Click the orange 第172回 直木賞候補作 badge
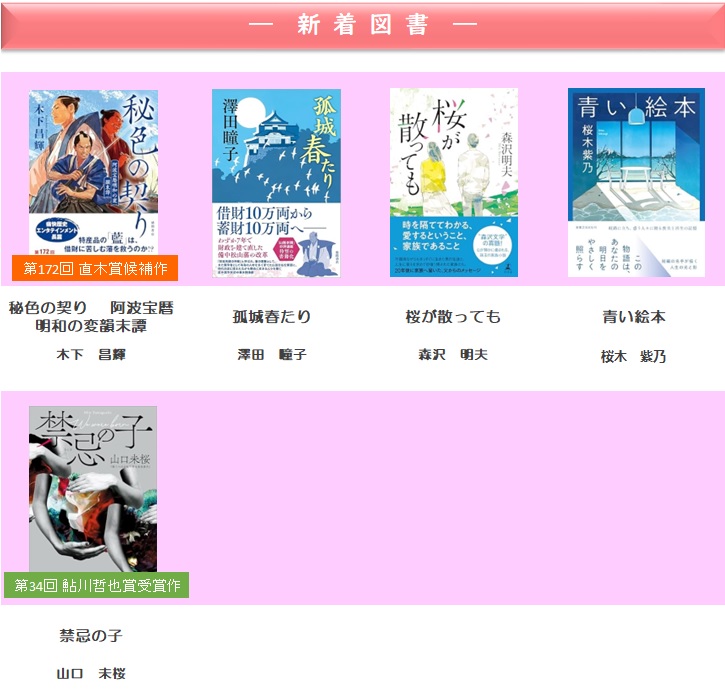Viewport: 725px width, 691px height. (x=95, y=268)
